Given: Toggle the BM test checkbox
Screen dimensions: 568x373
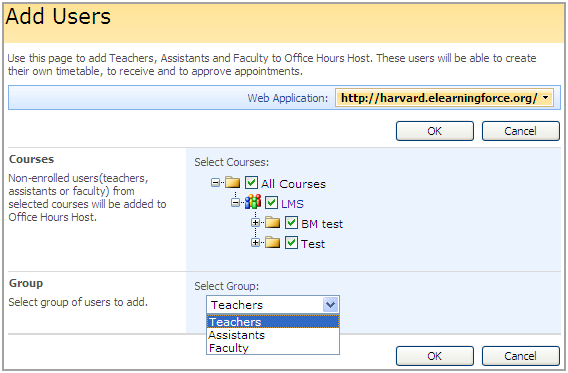Looking at the screenshot, I should 291,222.
